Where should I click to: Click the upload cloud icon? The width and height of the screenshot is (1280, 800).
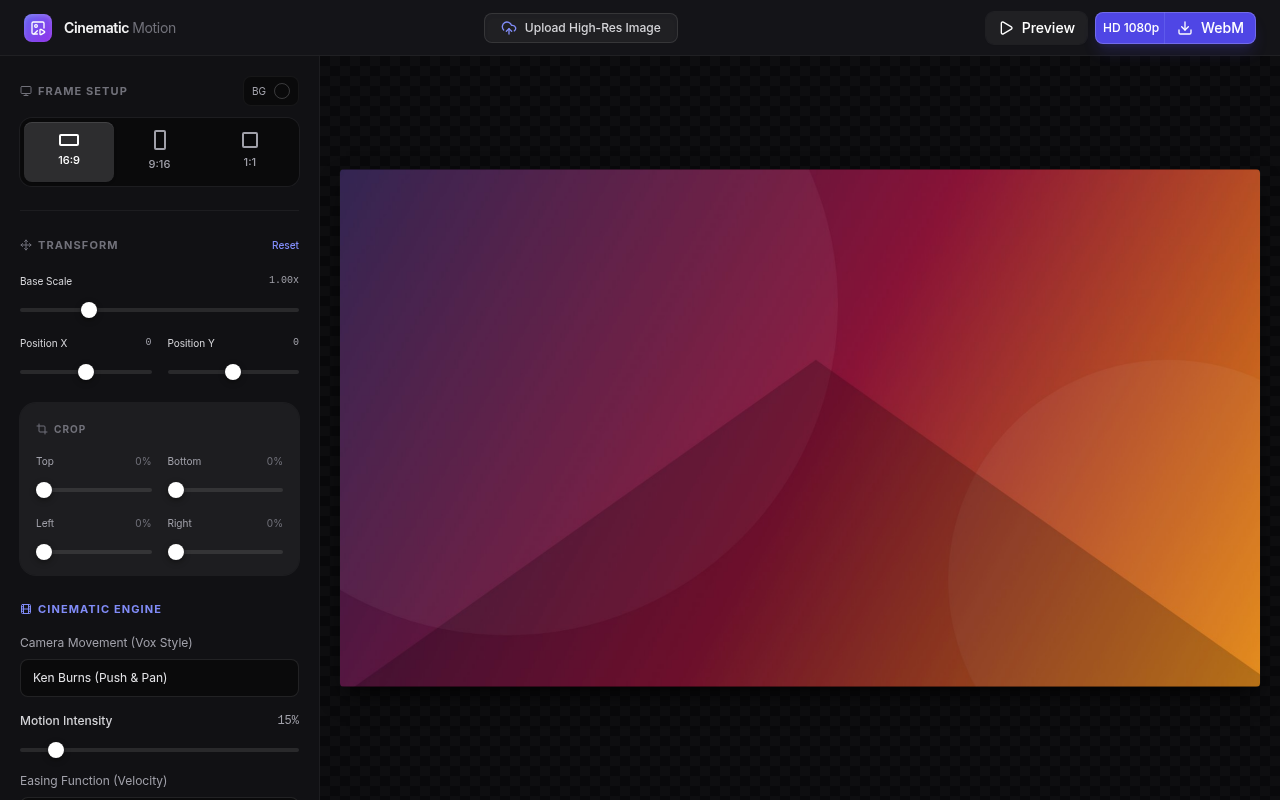point(509,28)
